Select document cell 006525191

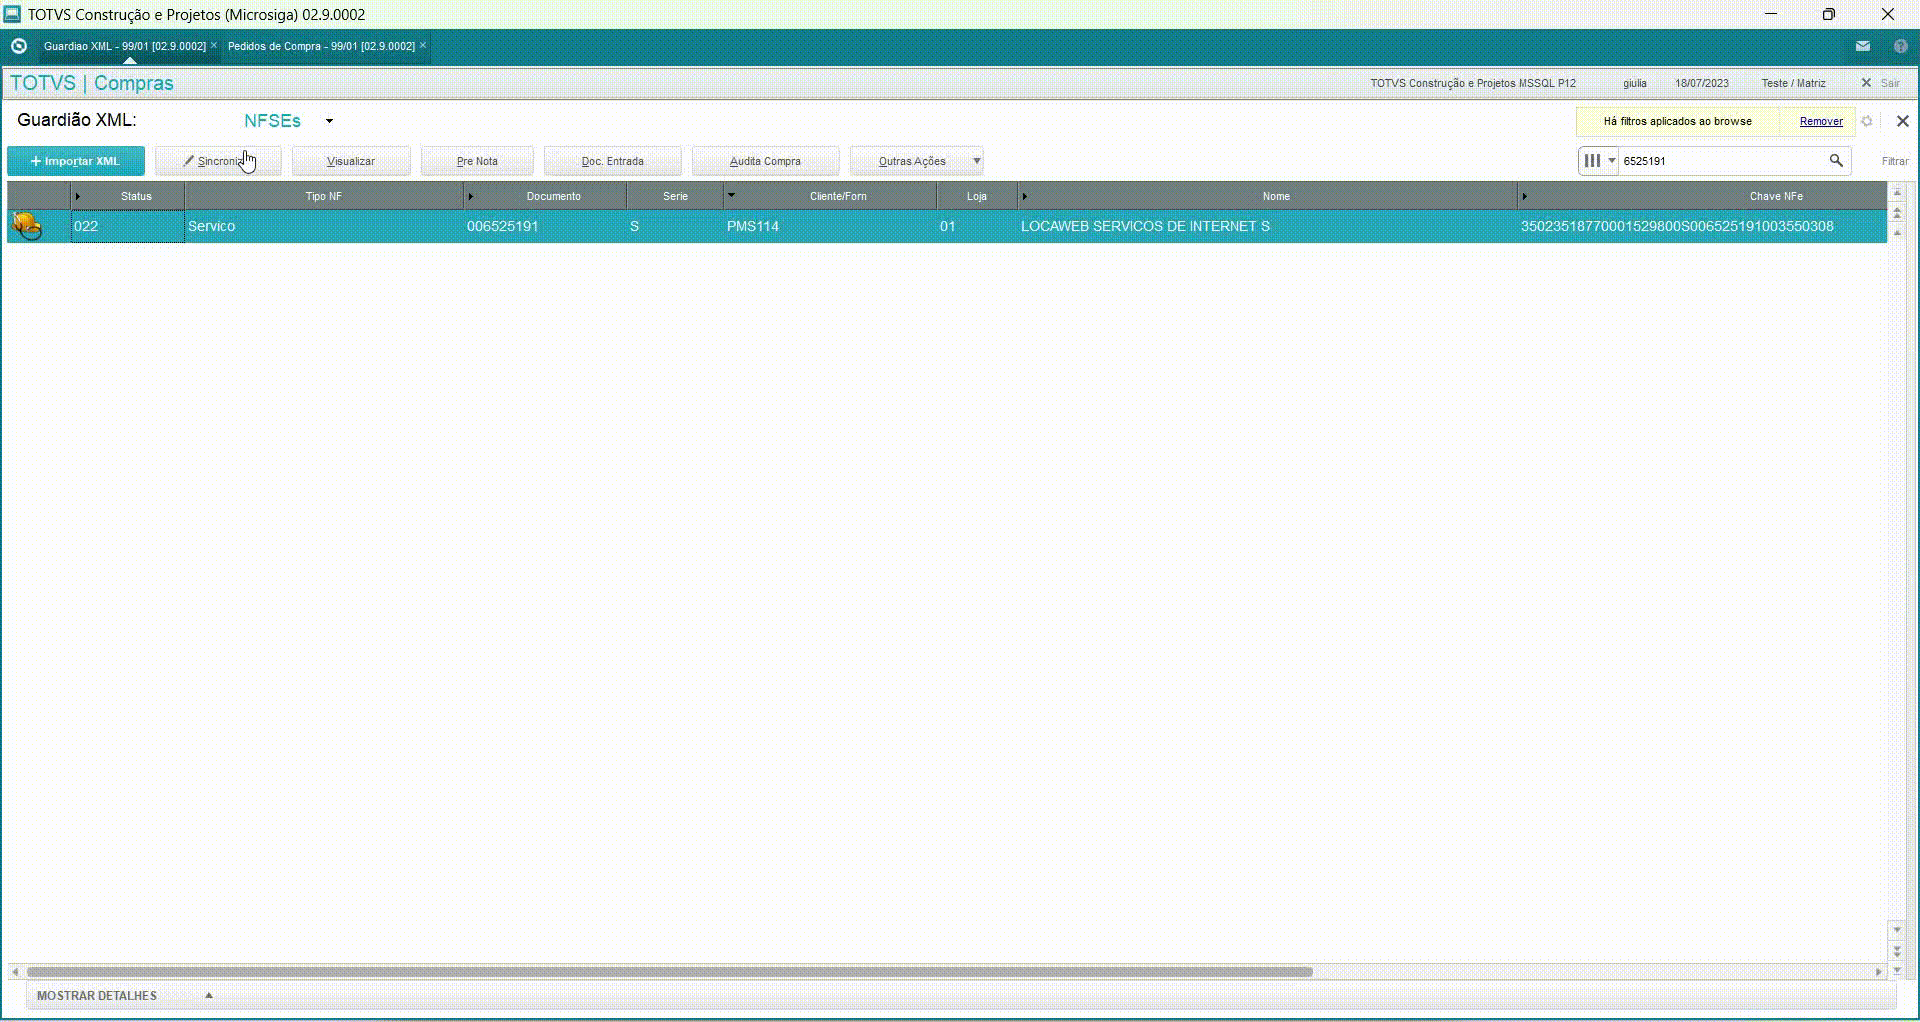(545, 226)
